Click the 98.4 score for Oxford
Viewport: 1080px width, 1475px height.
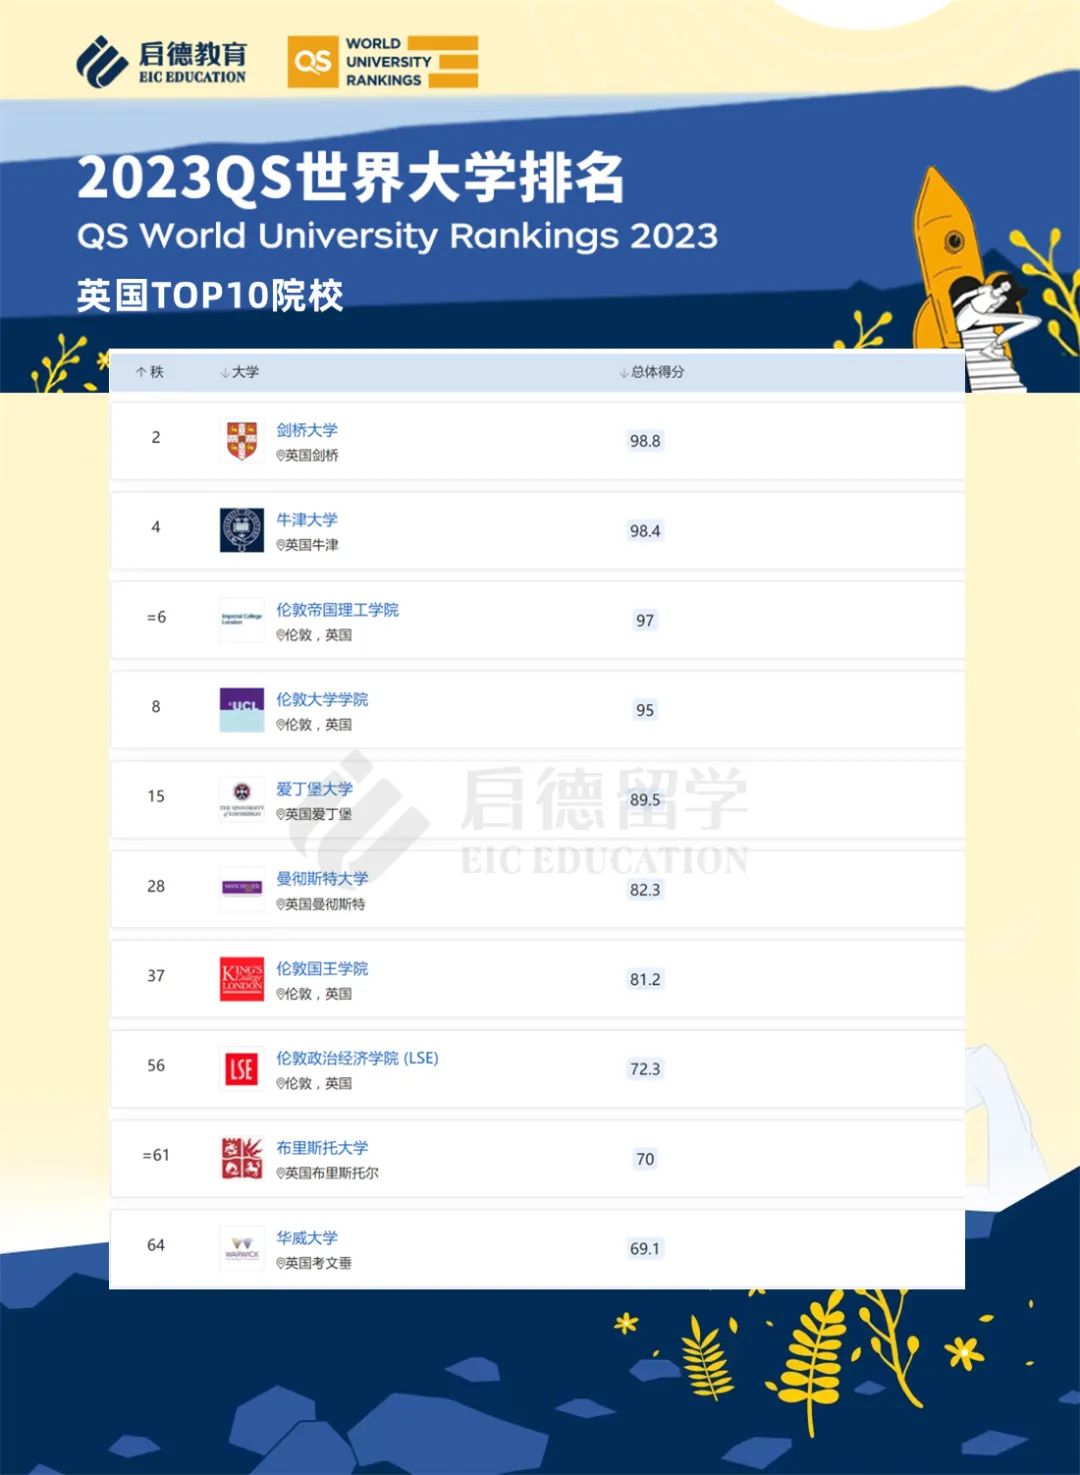pyautogui.click(x=645, y=531)
